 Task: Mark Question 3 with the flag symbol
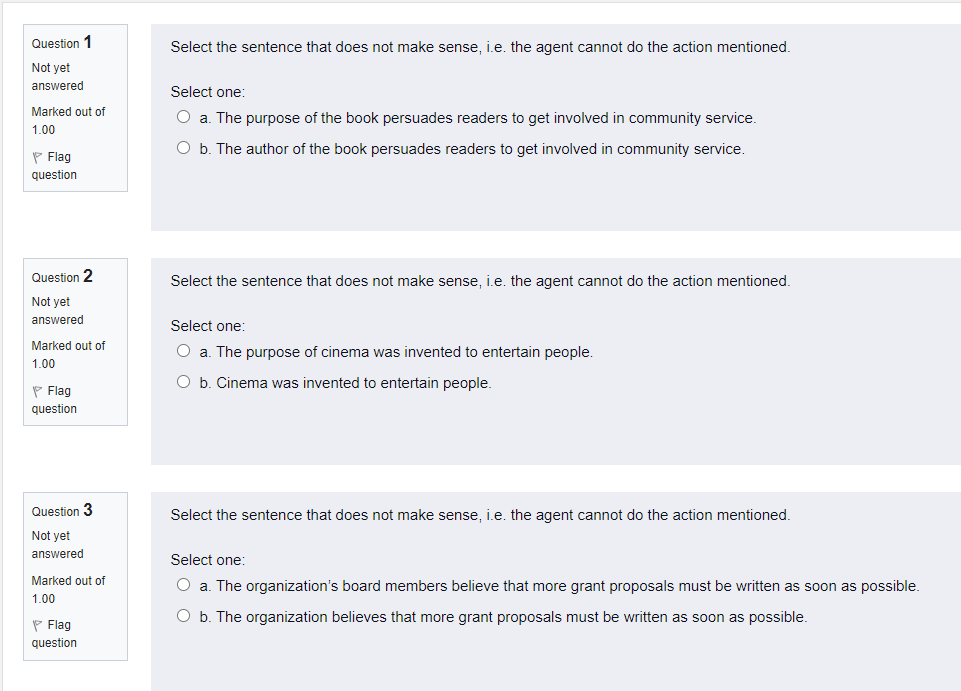(x=36, y=624)
